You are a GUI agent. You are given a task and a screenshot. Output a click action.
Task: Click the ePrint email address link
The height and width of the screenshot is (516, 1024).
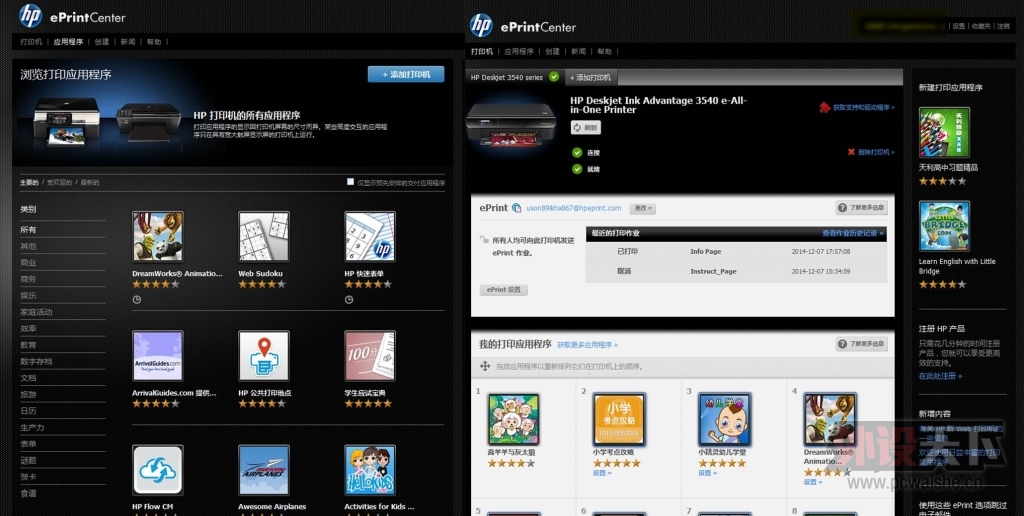(x=574, y=208)
